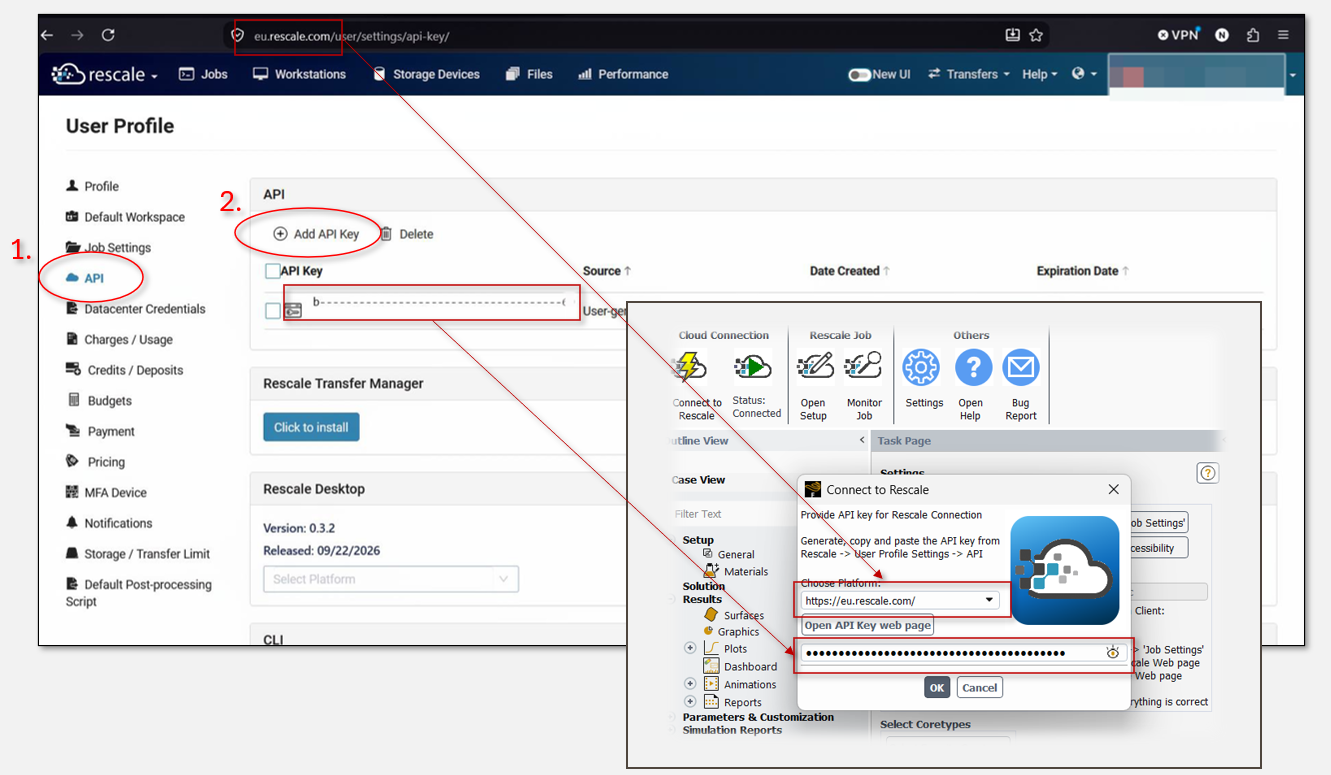This screenshot has height=775, width=1331.
Task: Click the Monitor Job ribbon icon
Action: coord(863,367)
